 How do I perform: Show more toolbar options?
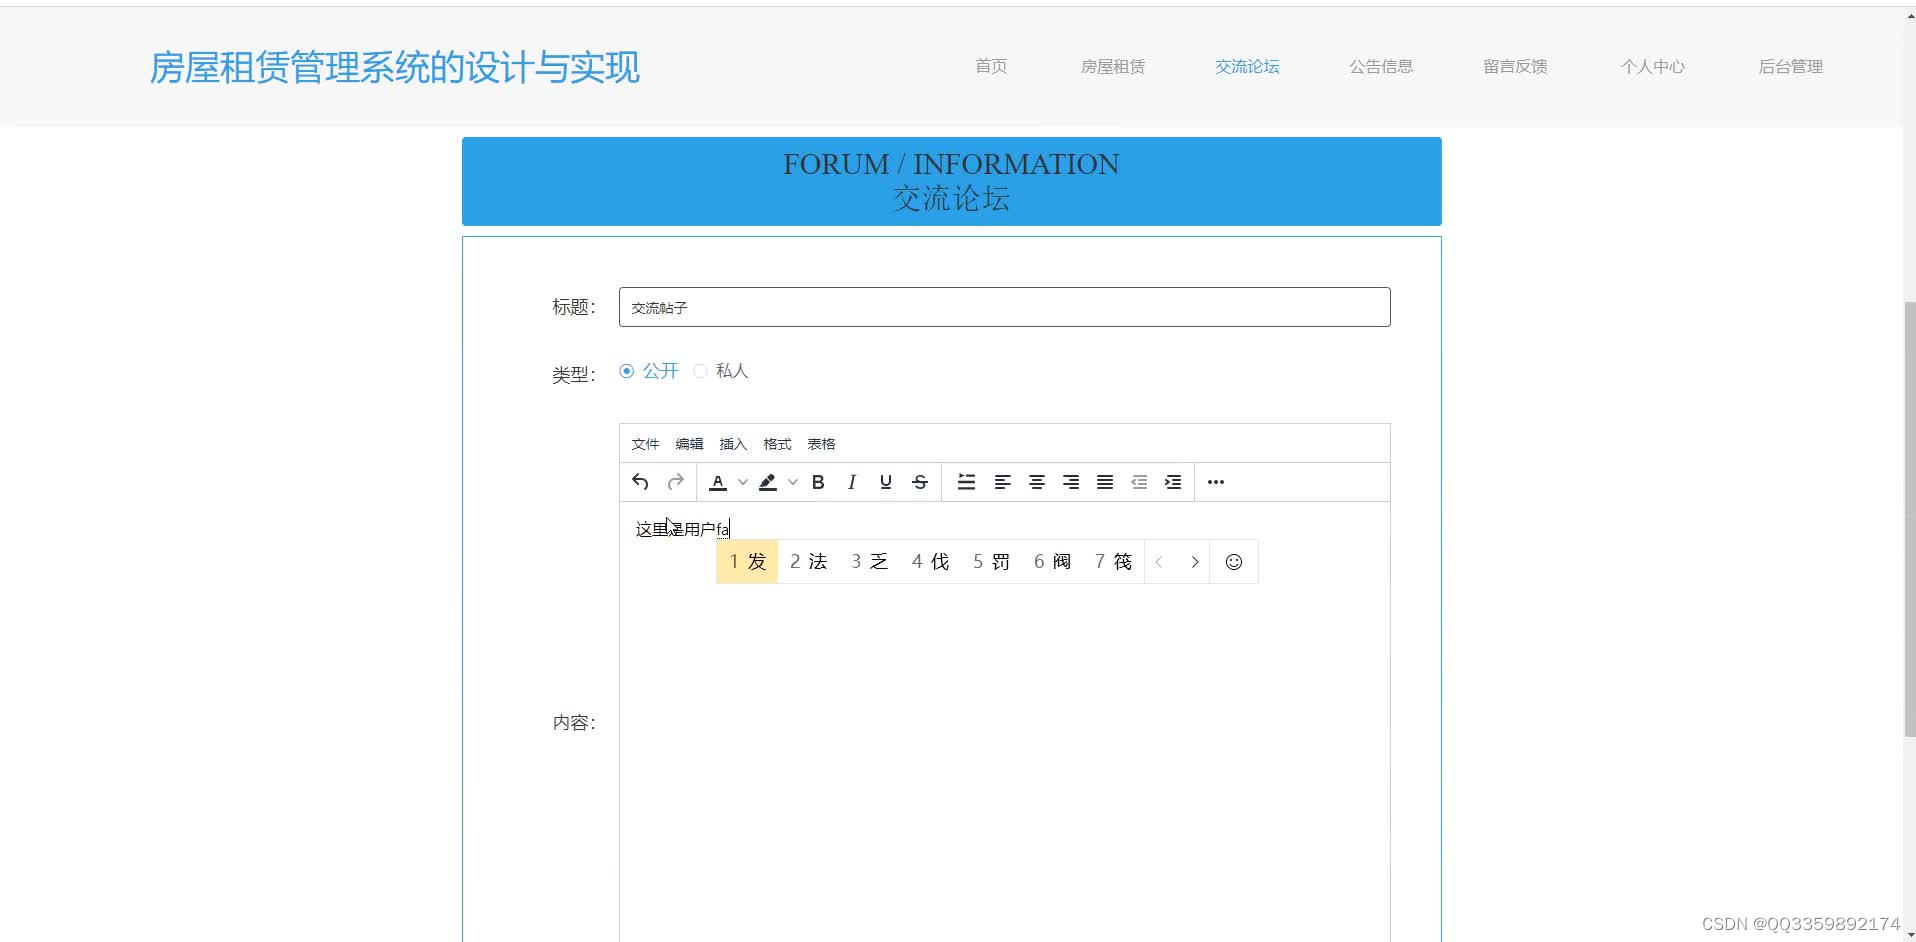1216,482
